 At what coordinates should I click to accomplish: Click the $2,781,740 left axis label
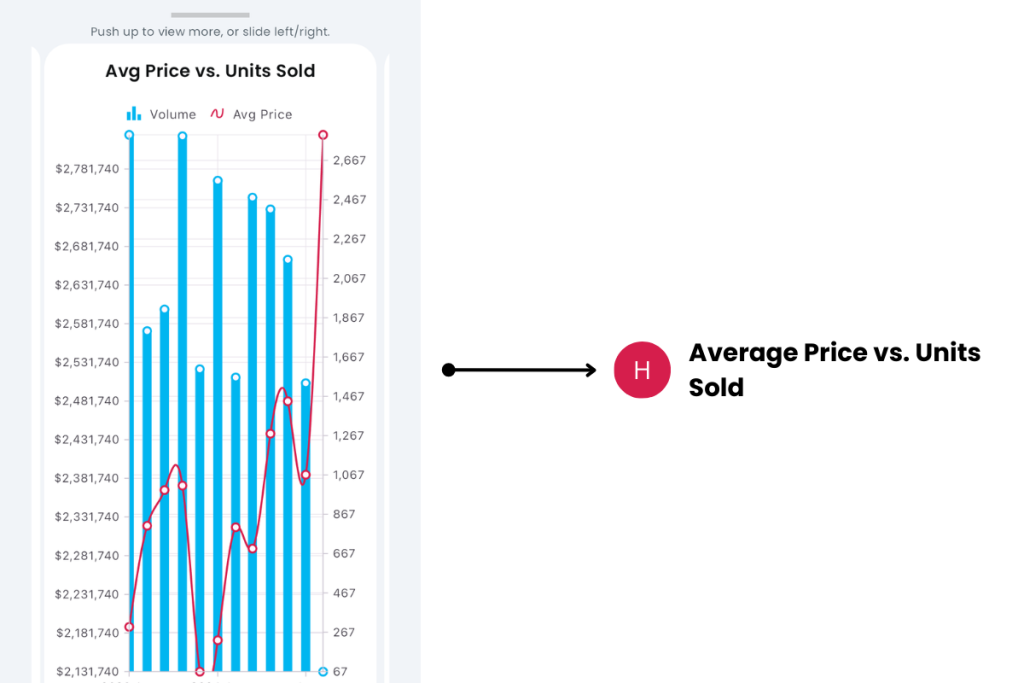pyautogui.click(x=87, y=169)
